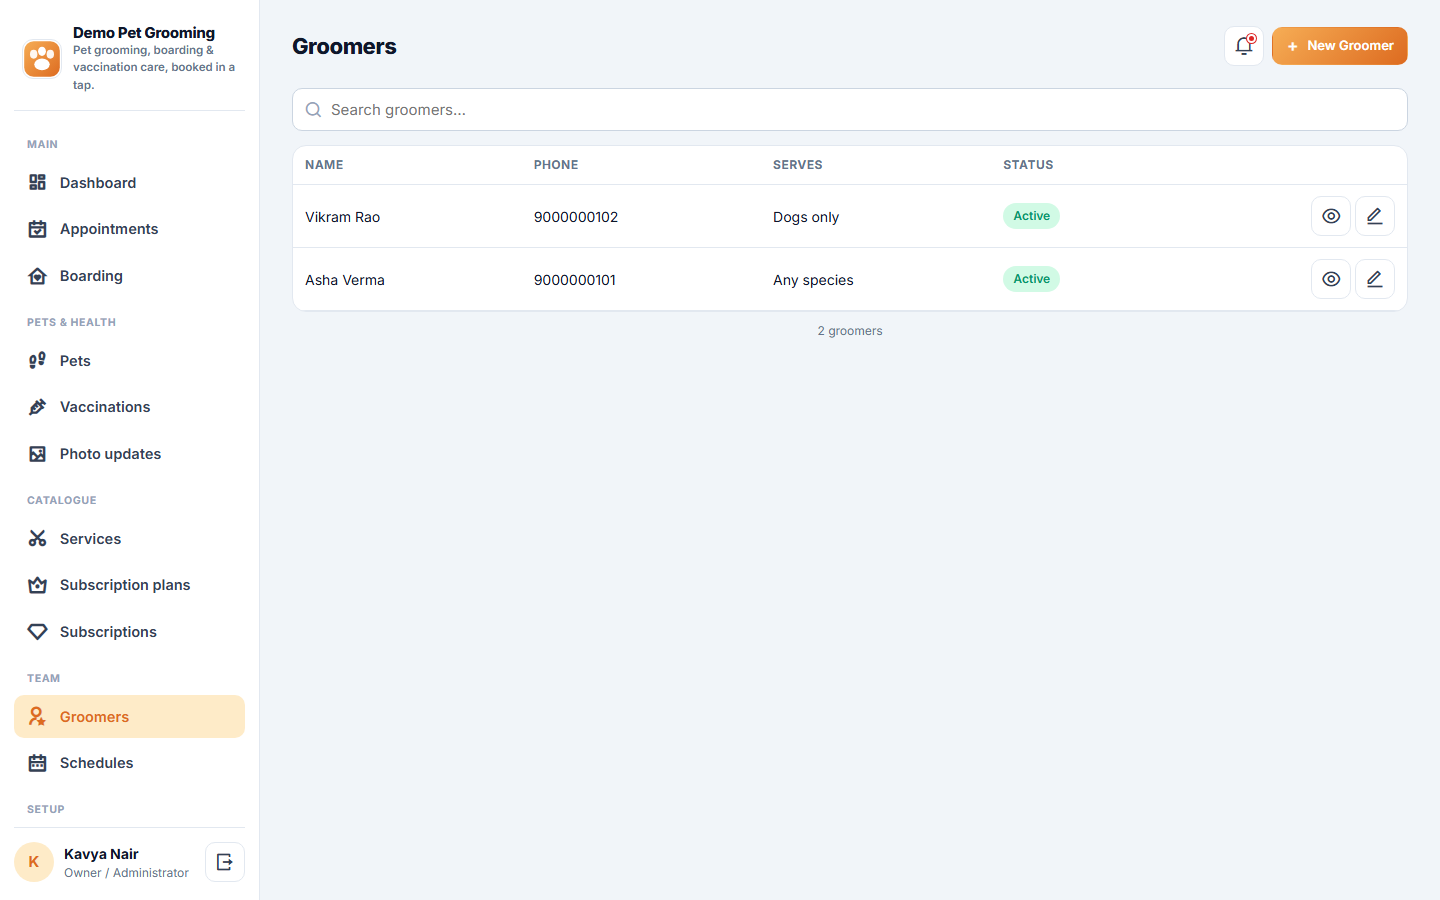View Vikram Rao's details via eye icon
1440x900 pixels.
[1330, 216]
